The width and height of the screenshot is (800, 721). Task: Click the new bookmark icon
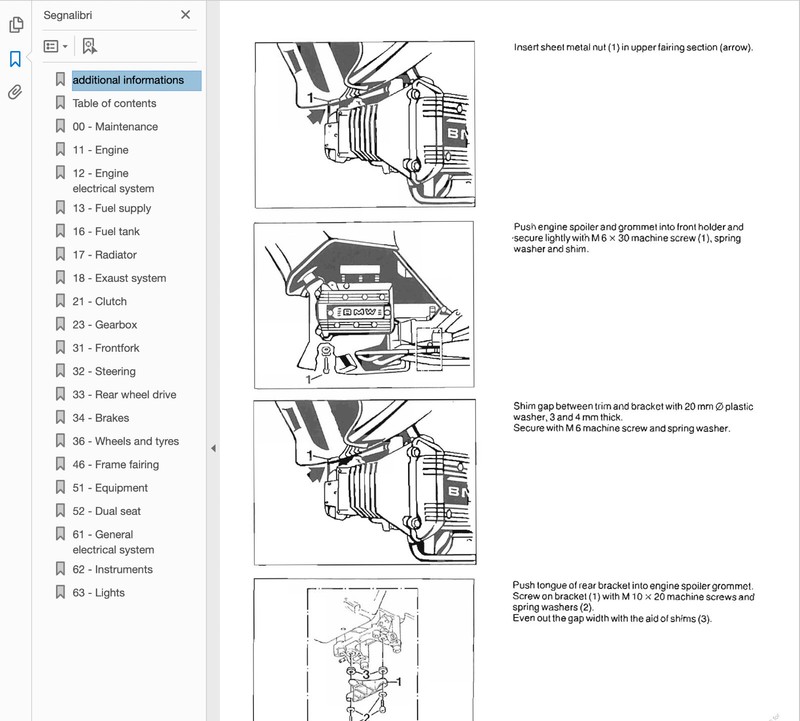[89, 46]
